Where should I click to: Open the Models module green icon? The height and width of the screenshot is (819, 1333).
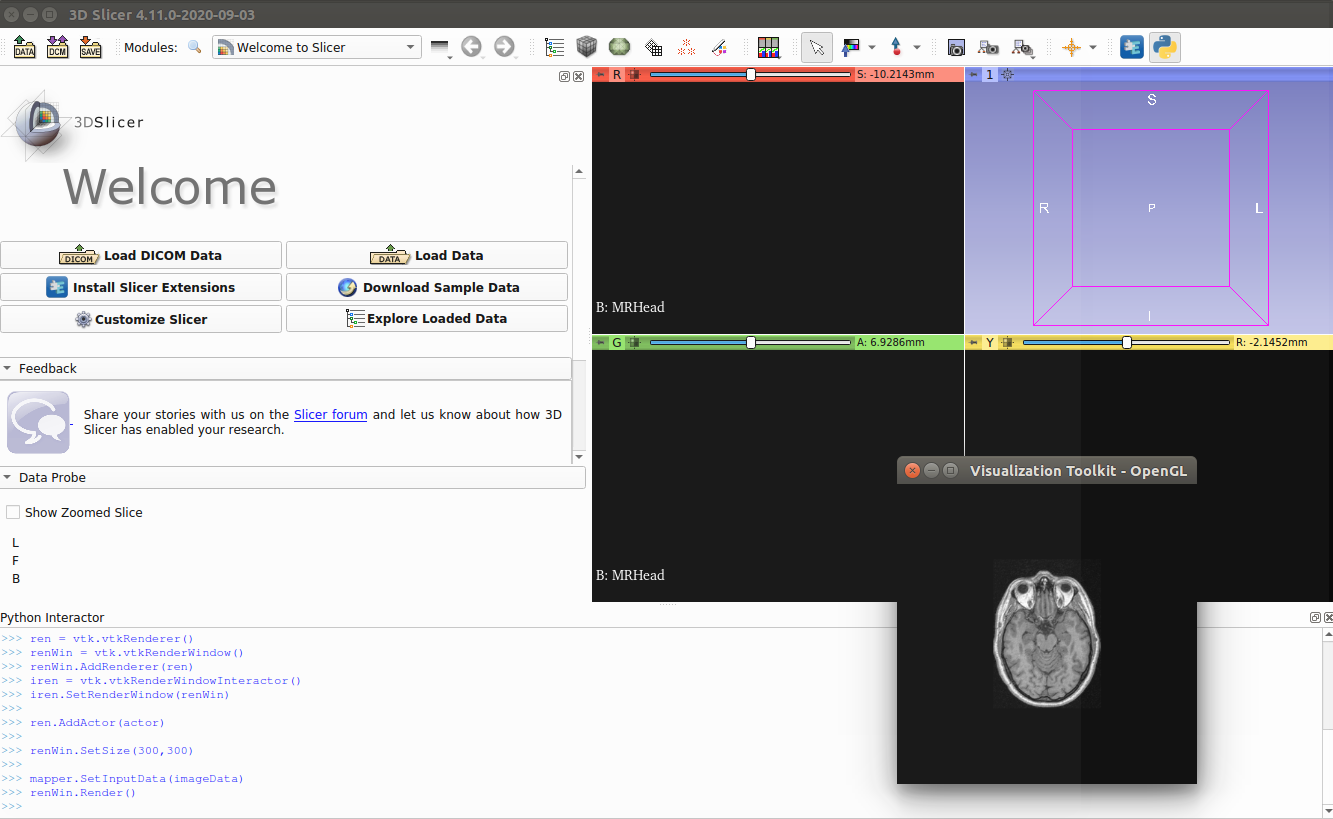pos(620,47)
